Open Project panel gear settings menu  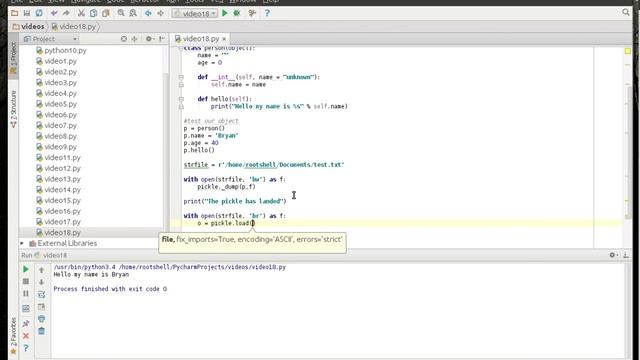click(149, 39)
